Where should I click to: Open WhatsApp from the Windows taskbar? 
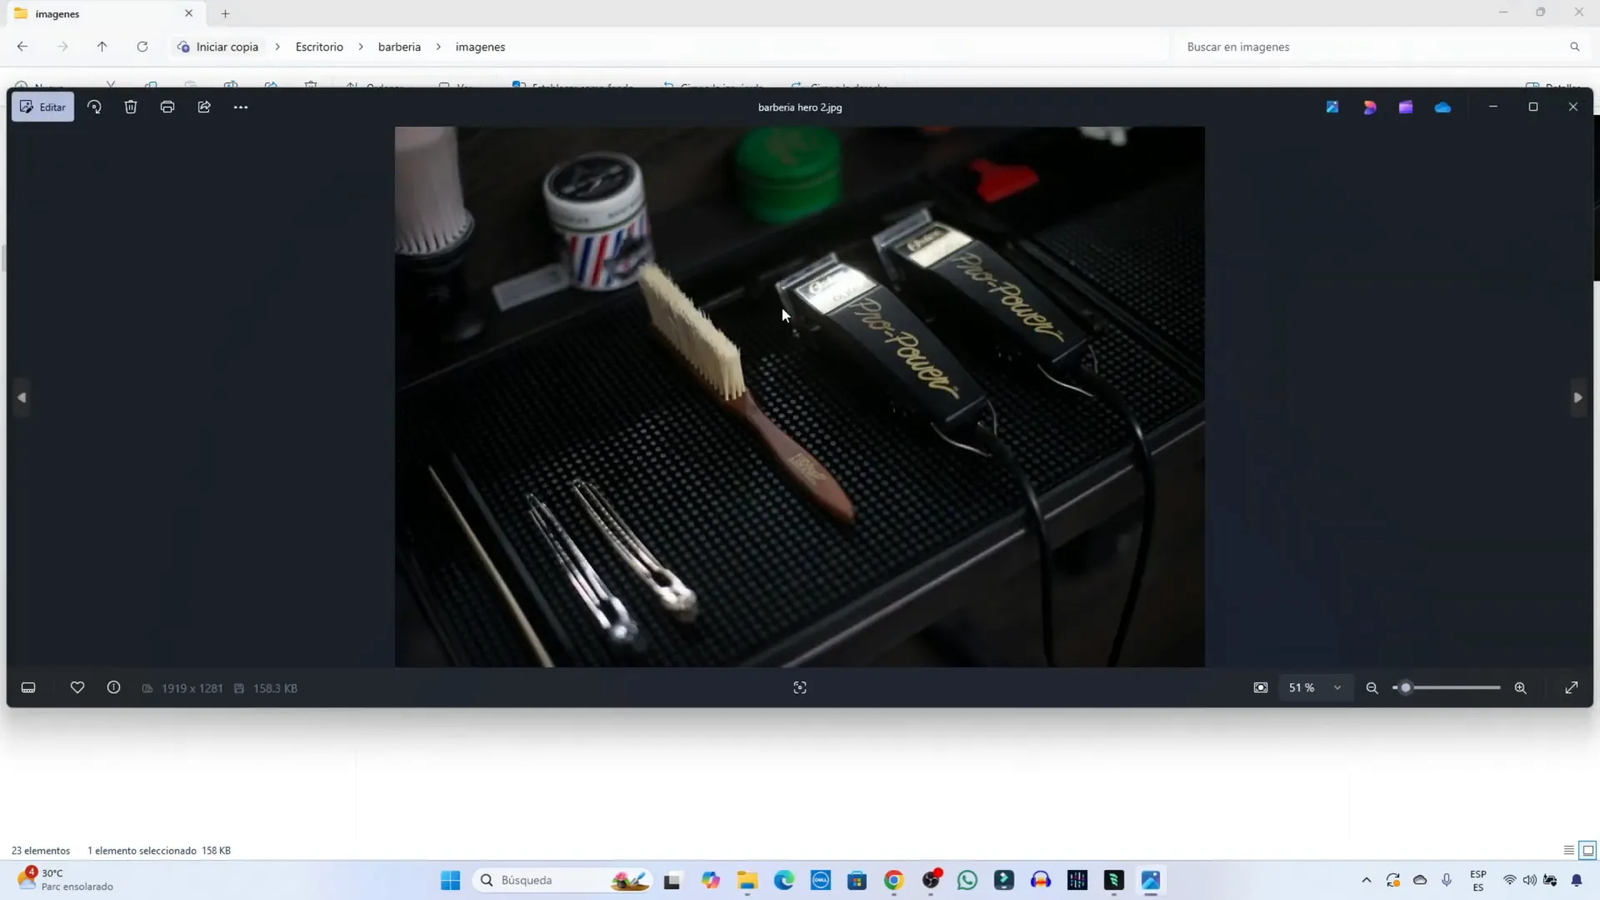click(x=967, y=880)
